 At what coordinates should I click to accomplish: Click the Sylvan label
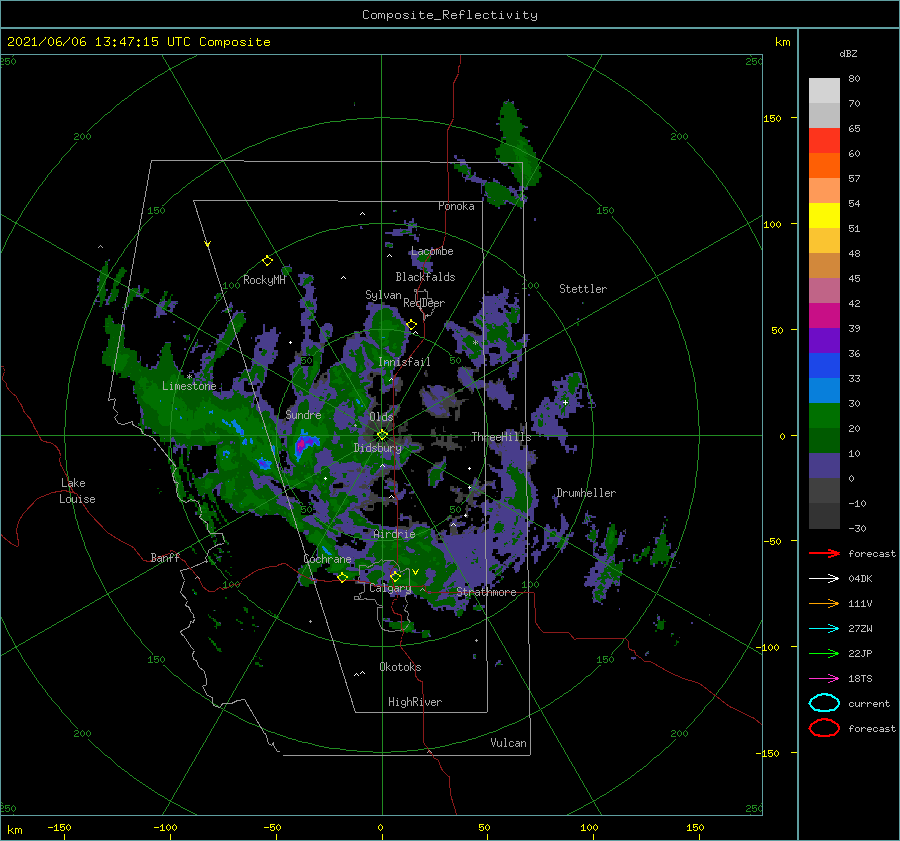tap(383, 295)
